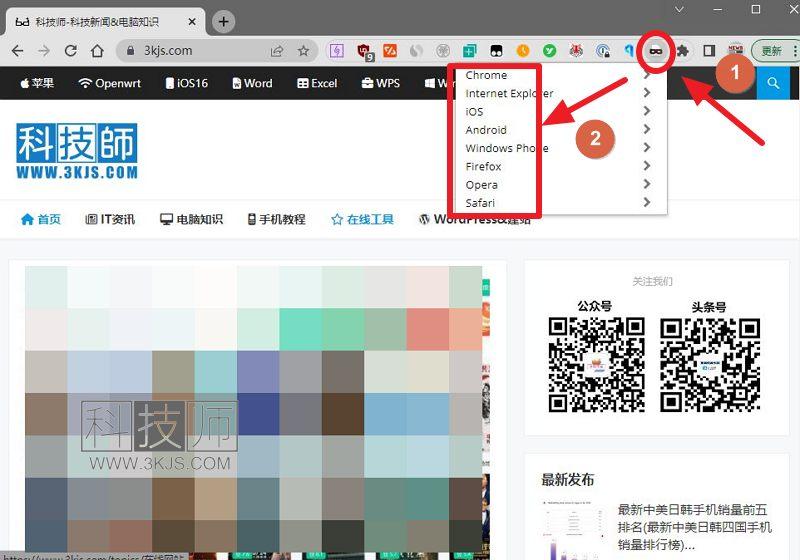Expand the Safari submenu arrow
Viewport: 800px width, 560px height.
(x=646, y=202)
